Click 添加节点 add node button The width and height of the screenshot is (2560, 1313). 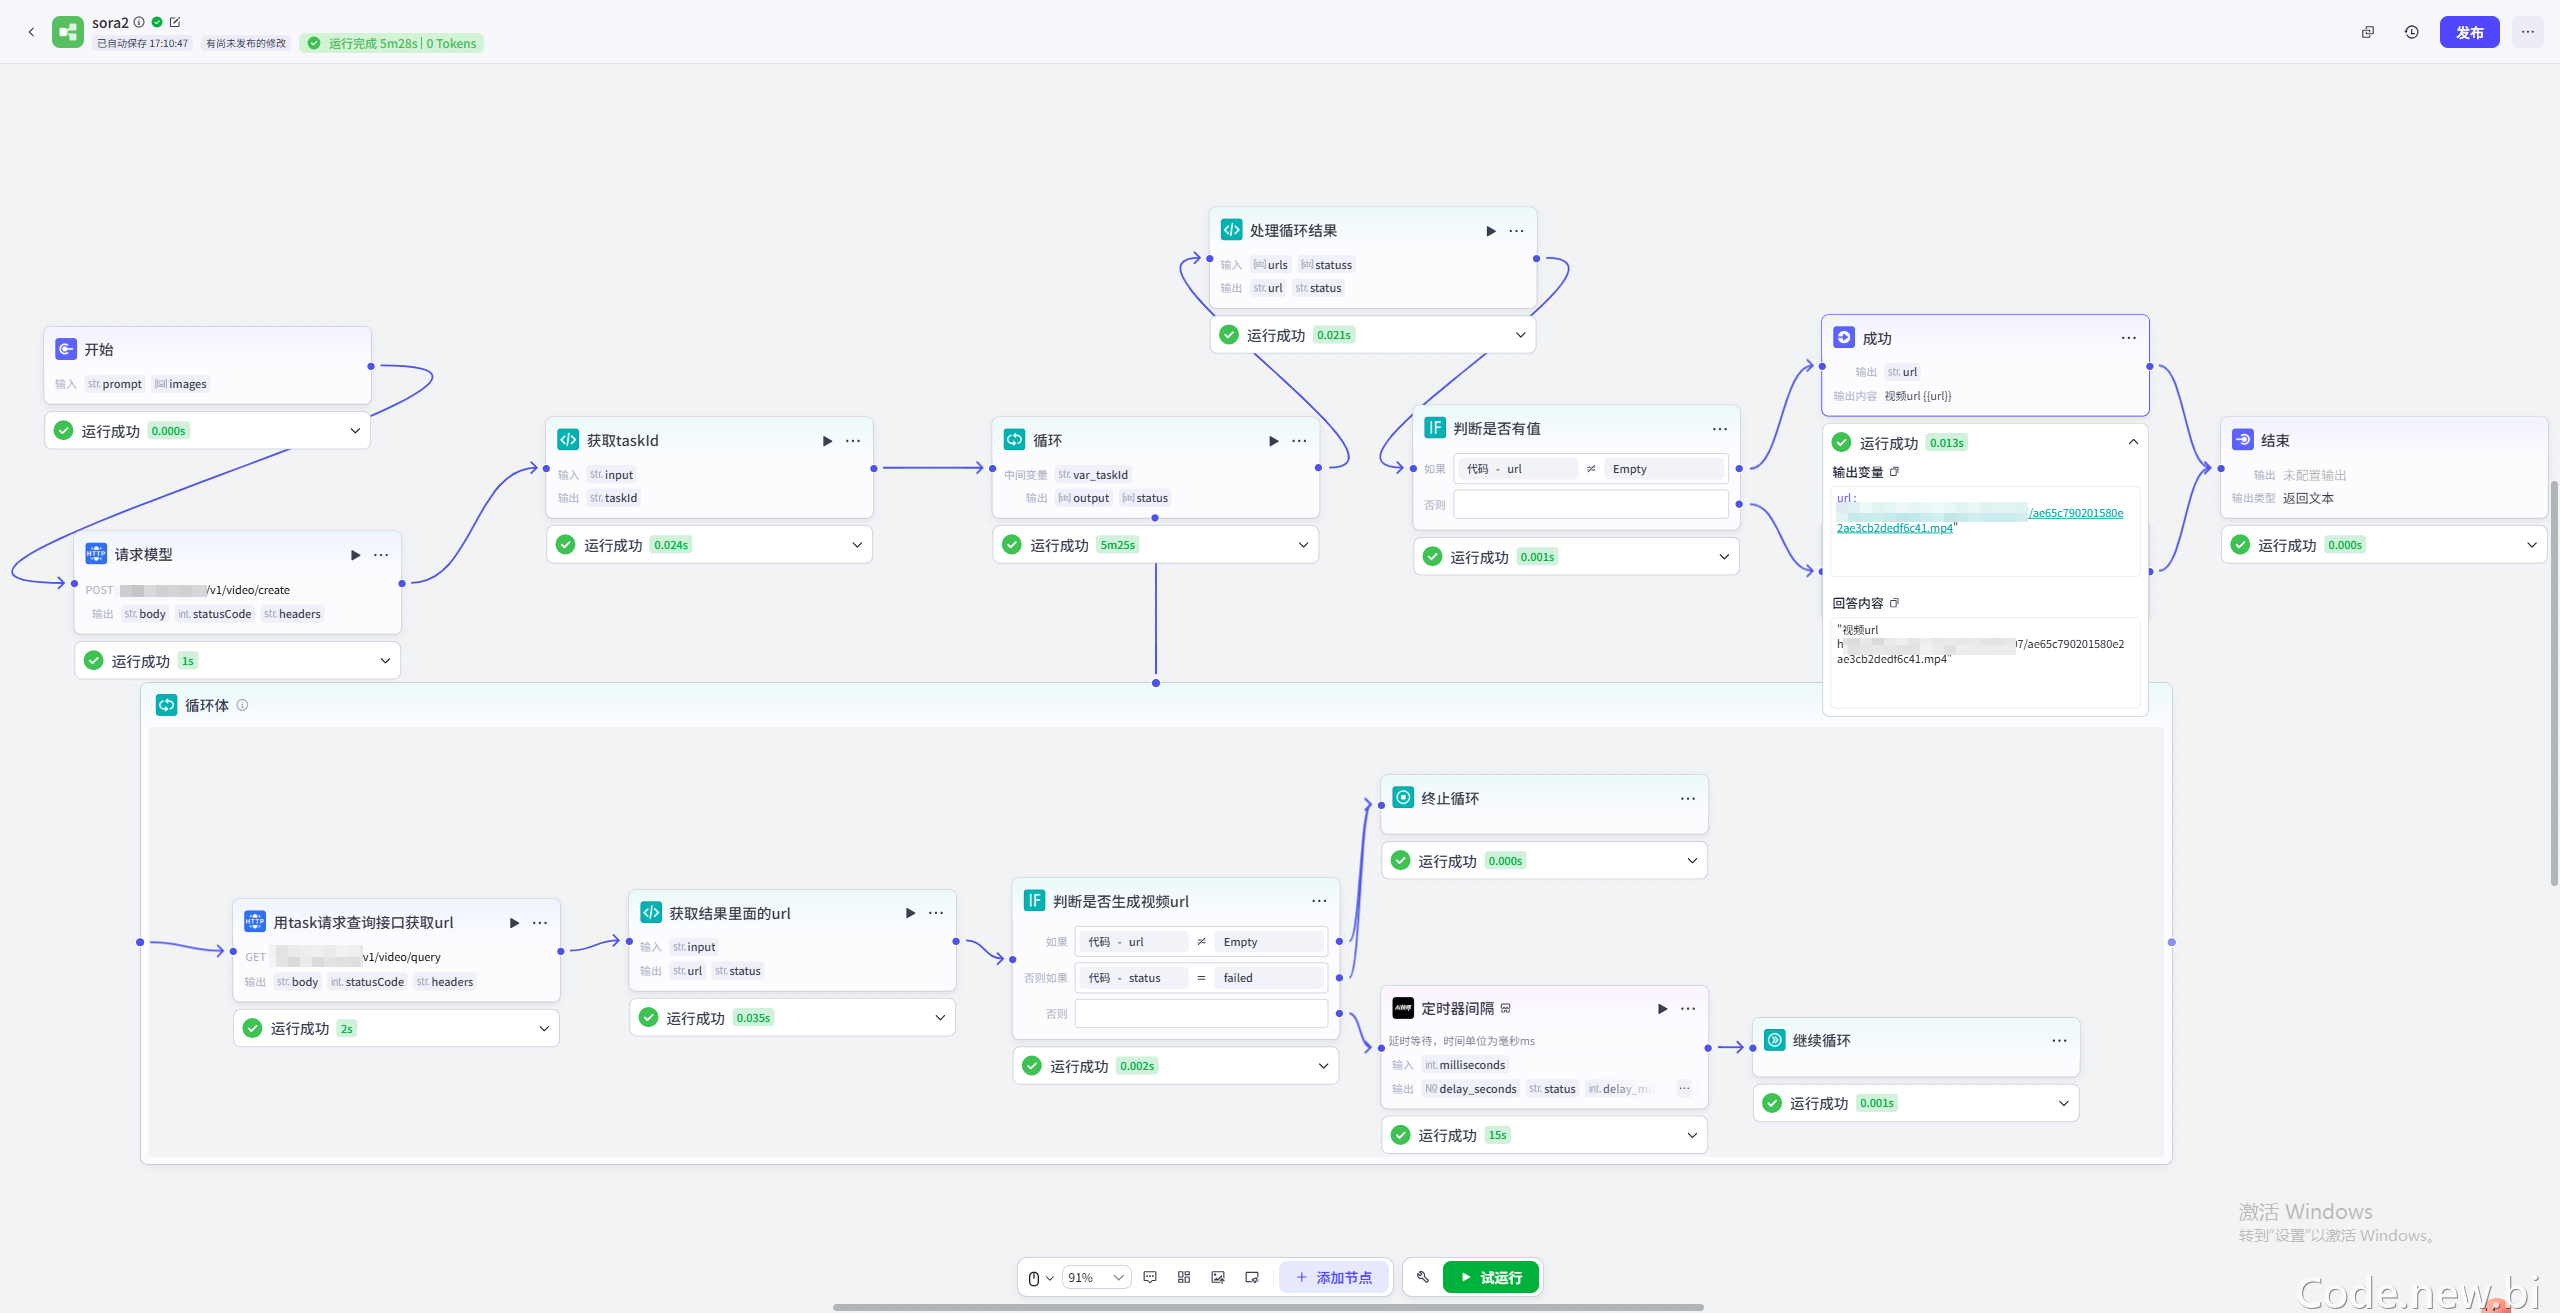[1333, 1278]
